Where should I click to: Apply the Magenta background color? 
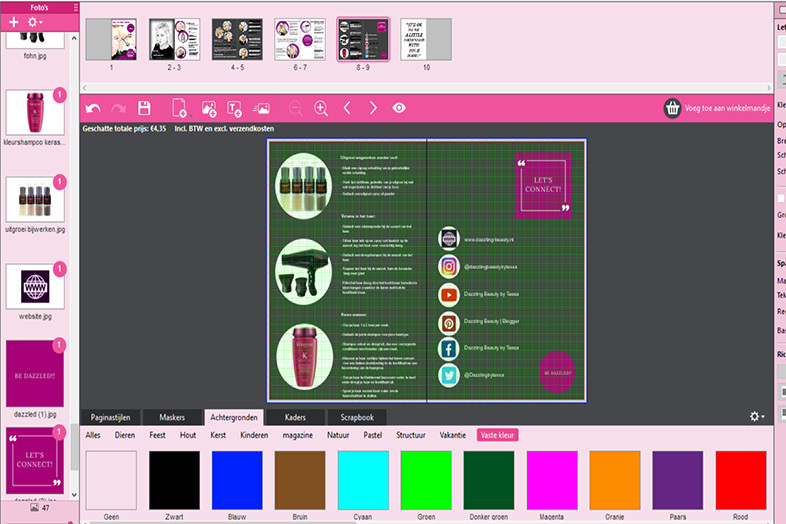(x=552, y=480)
